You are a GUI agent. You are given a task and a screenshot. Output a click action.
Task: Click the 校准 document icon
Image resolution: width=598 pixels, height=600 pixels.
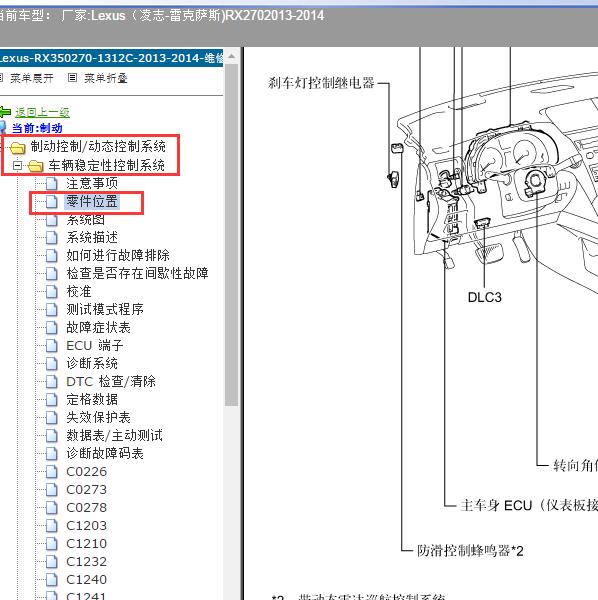[x=52, y=292]
